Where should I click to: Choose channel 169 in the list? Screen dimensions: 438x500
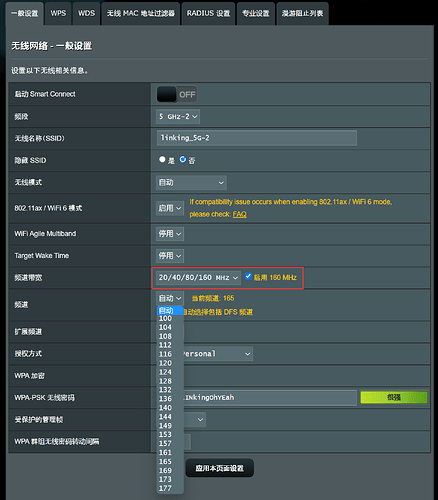click(170, 471)
